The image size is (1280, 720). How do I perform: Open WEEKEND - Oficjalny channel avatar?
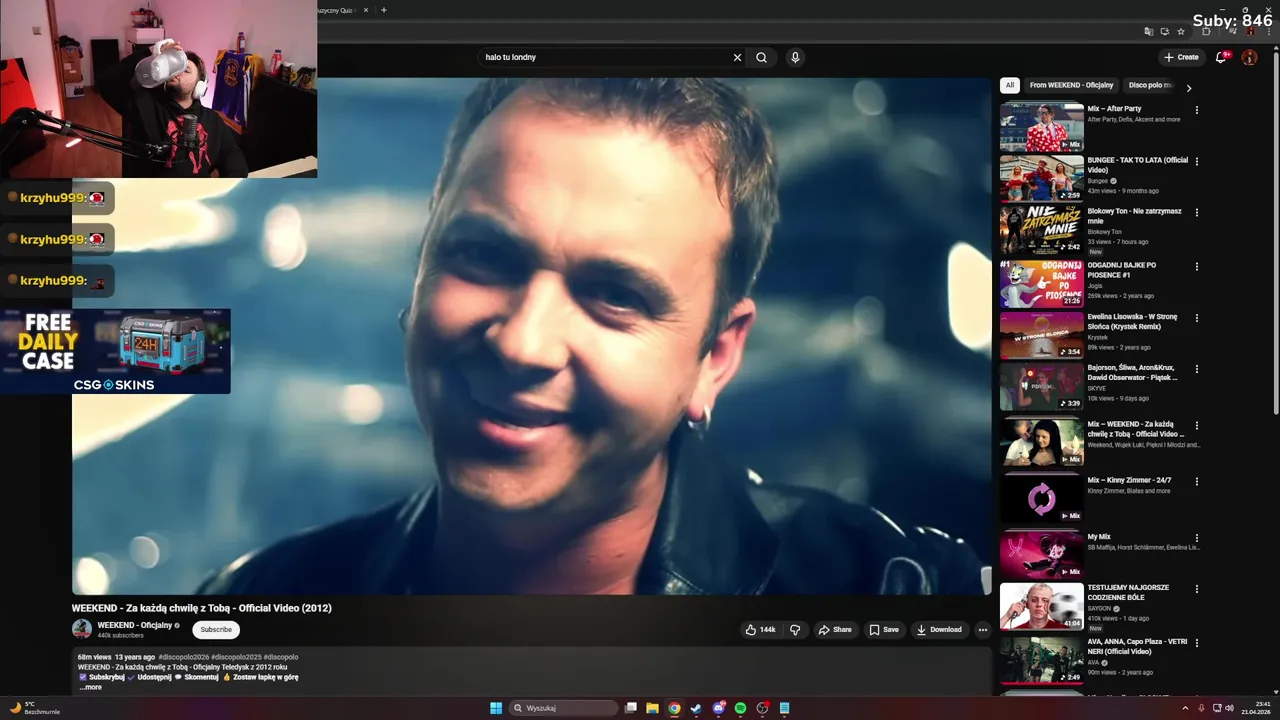pos(82,629)
